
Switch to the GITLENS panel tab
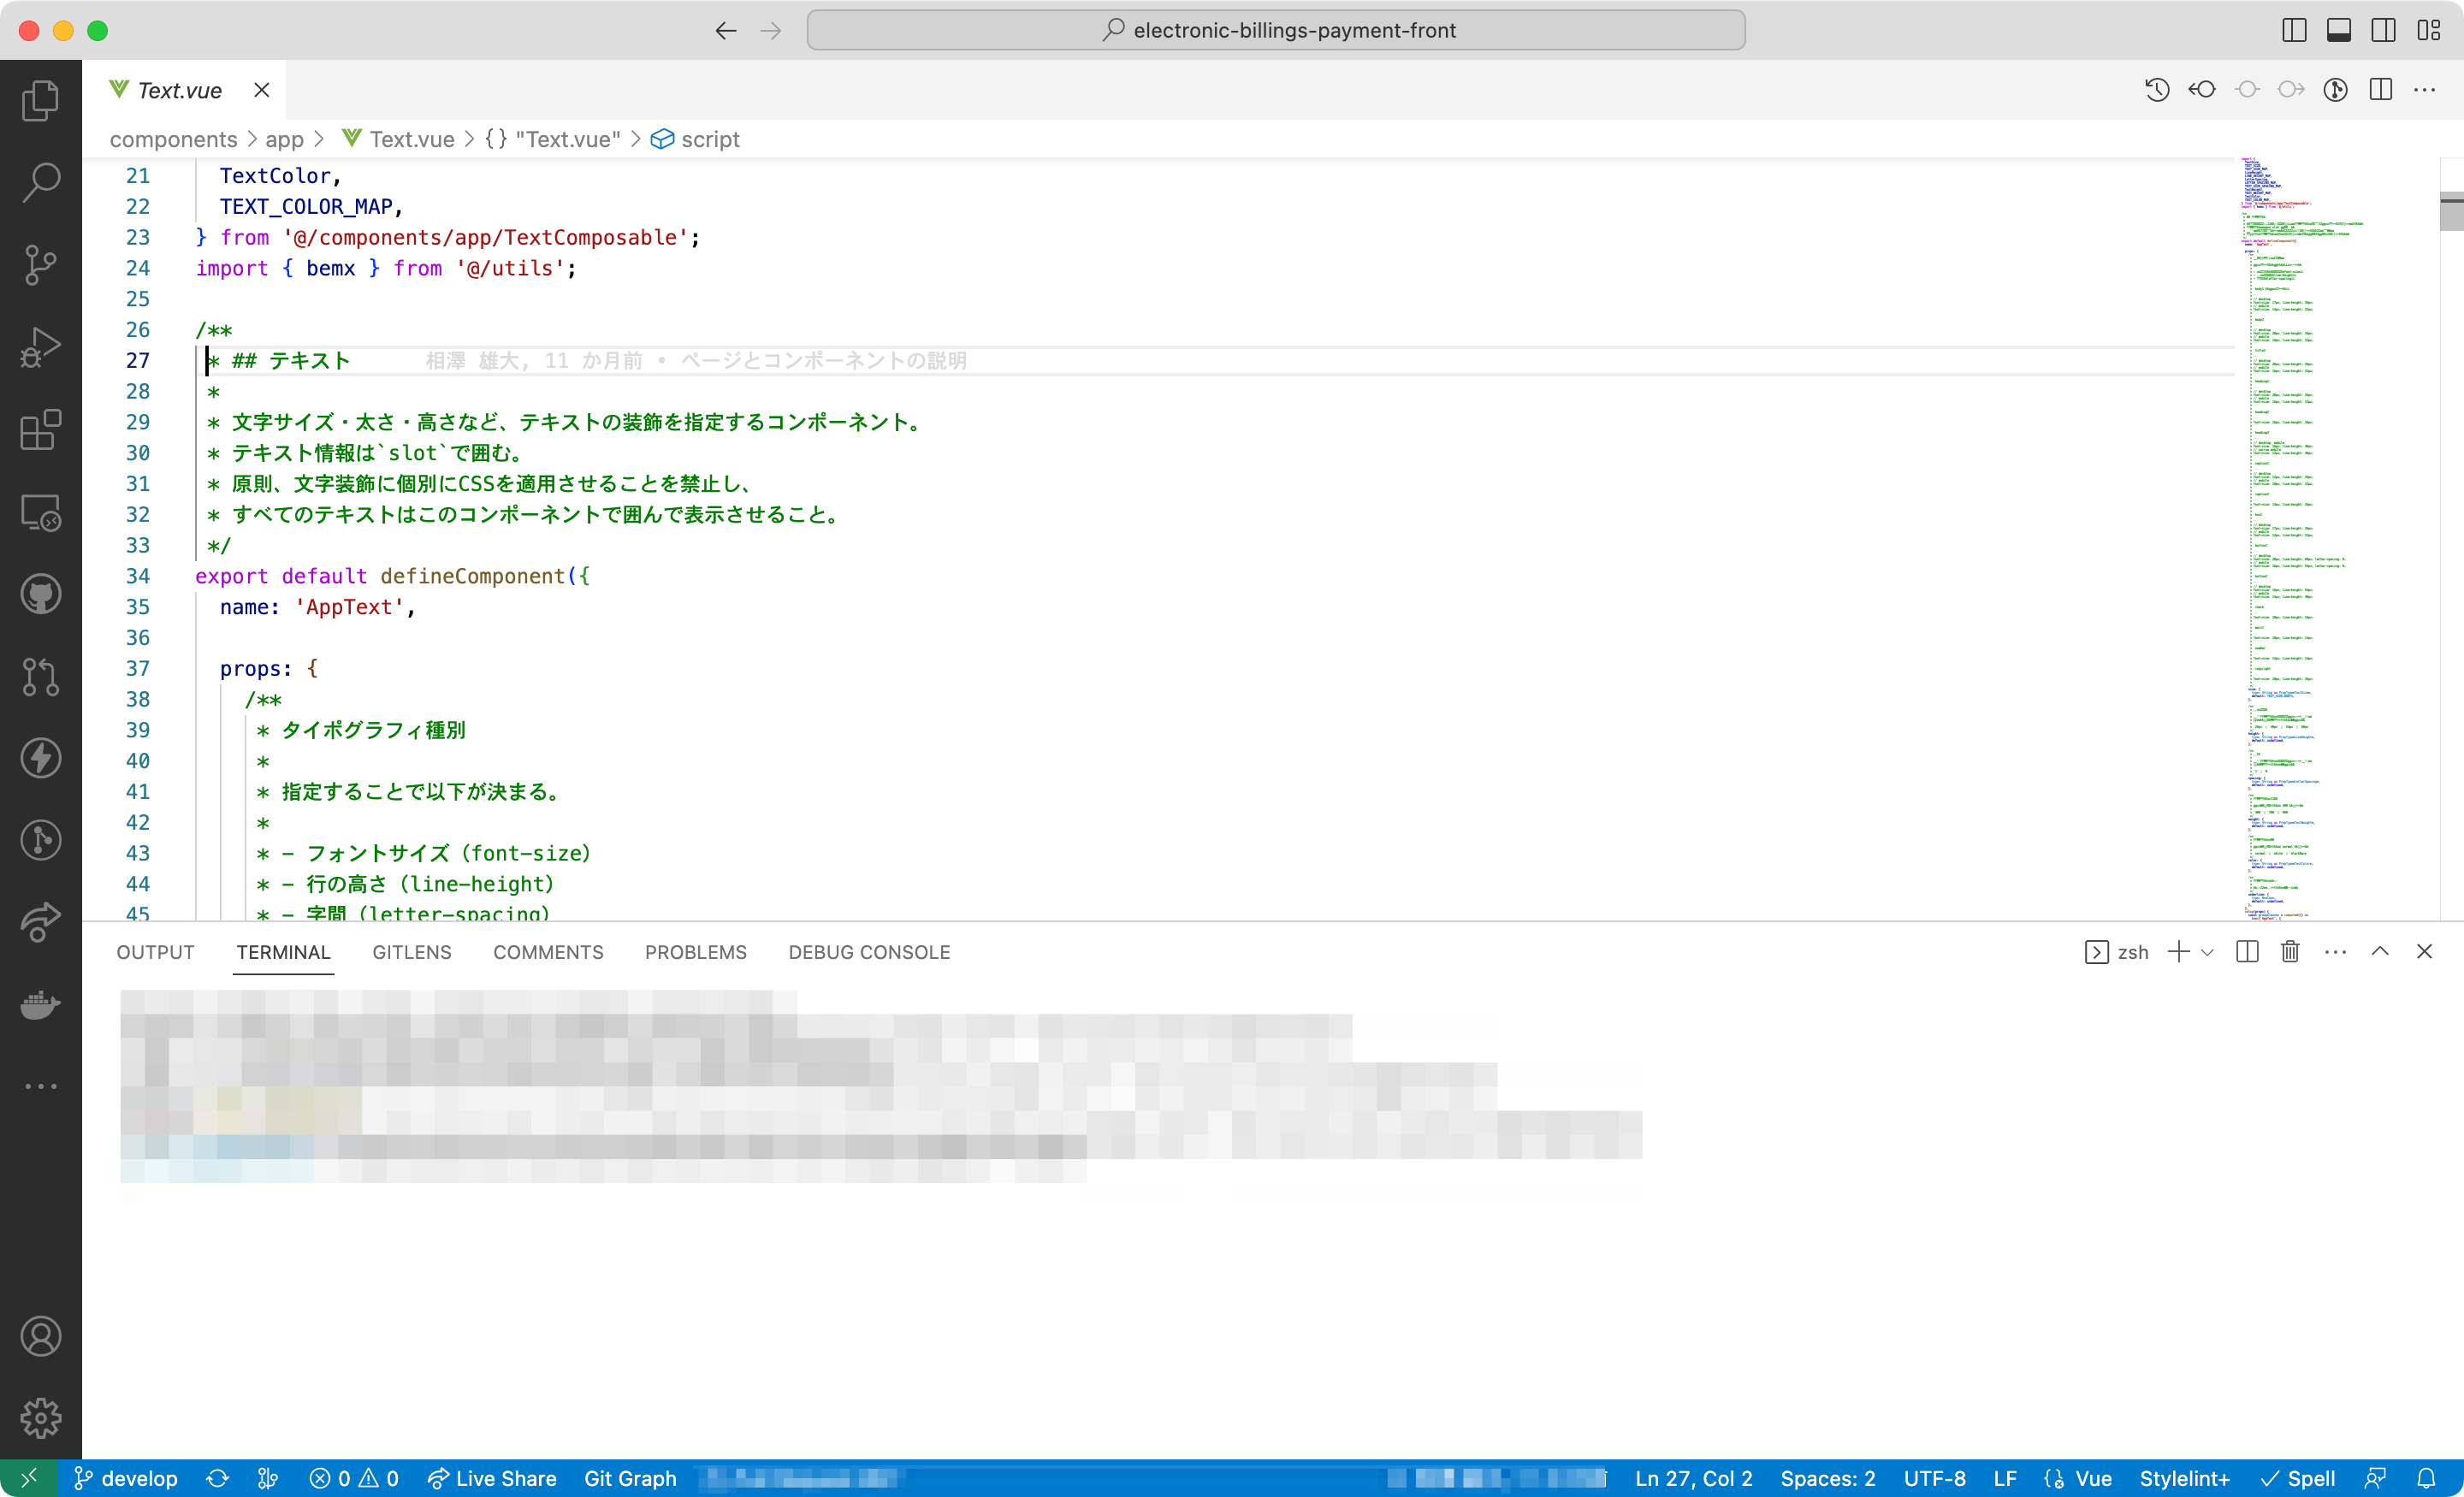point(411,952)
